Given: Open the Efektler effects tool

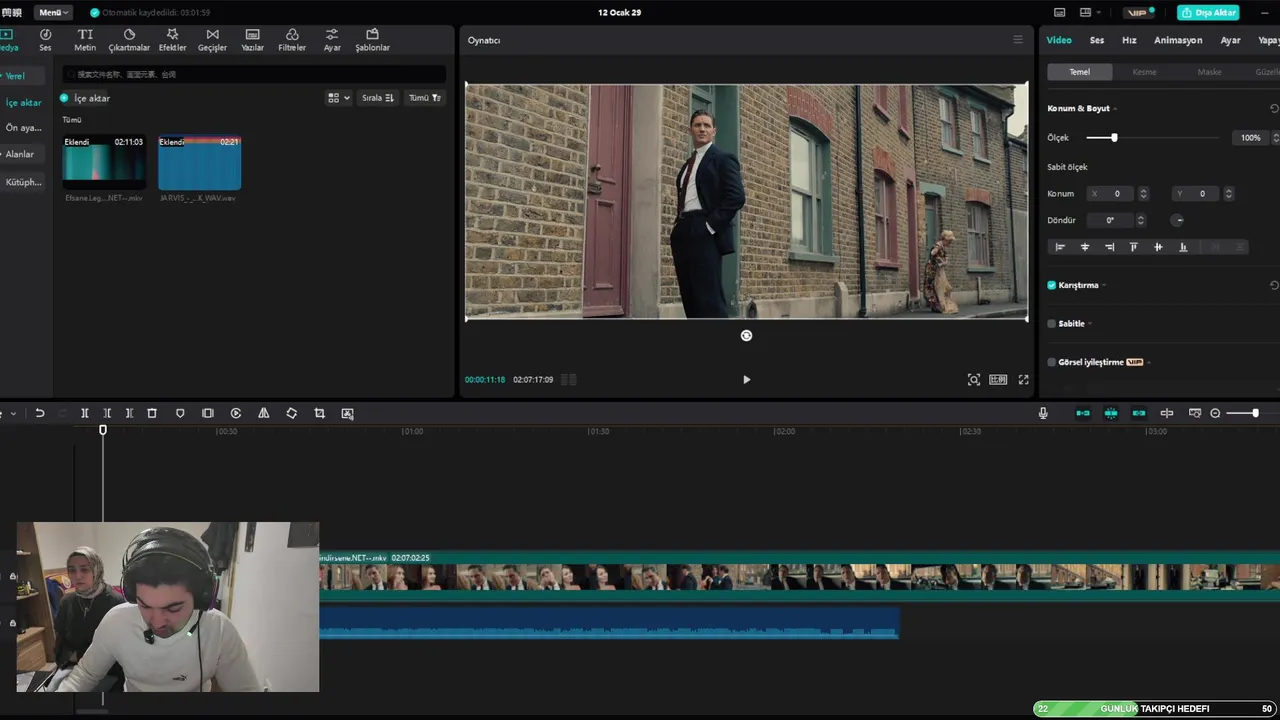Looking at the screenshot, I should (172, 40).
